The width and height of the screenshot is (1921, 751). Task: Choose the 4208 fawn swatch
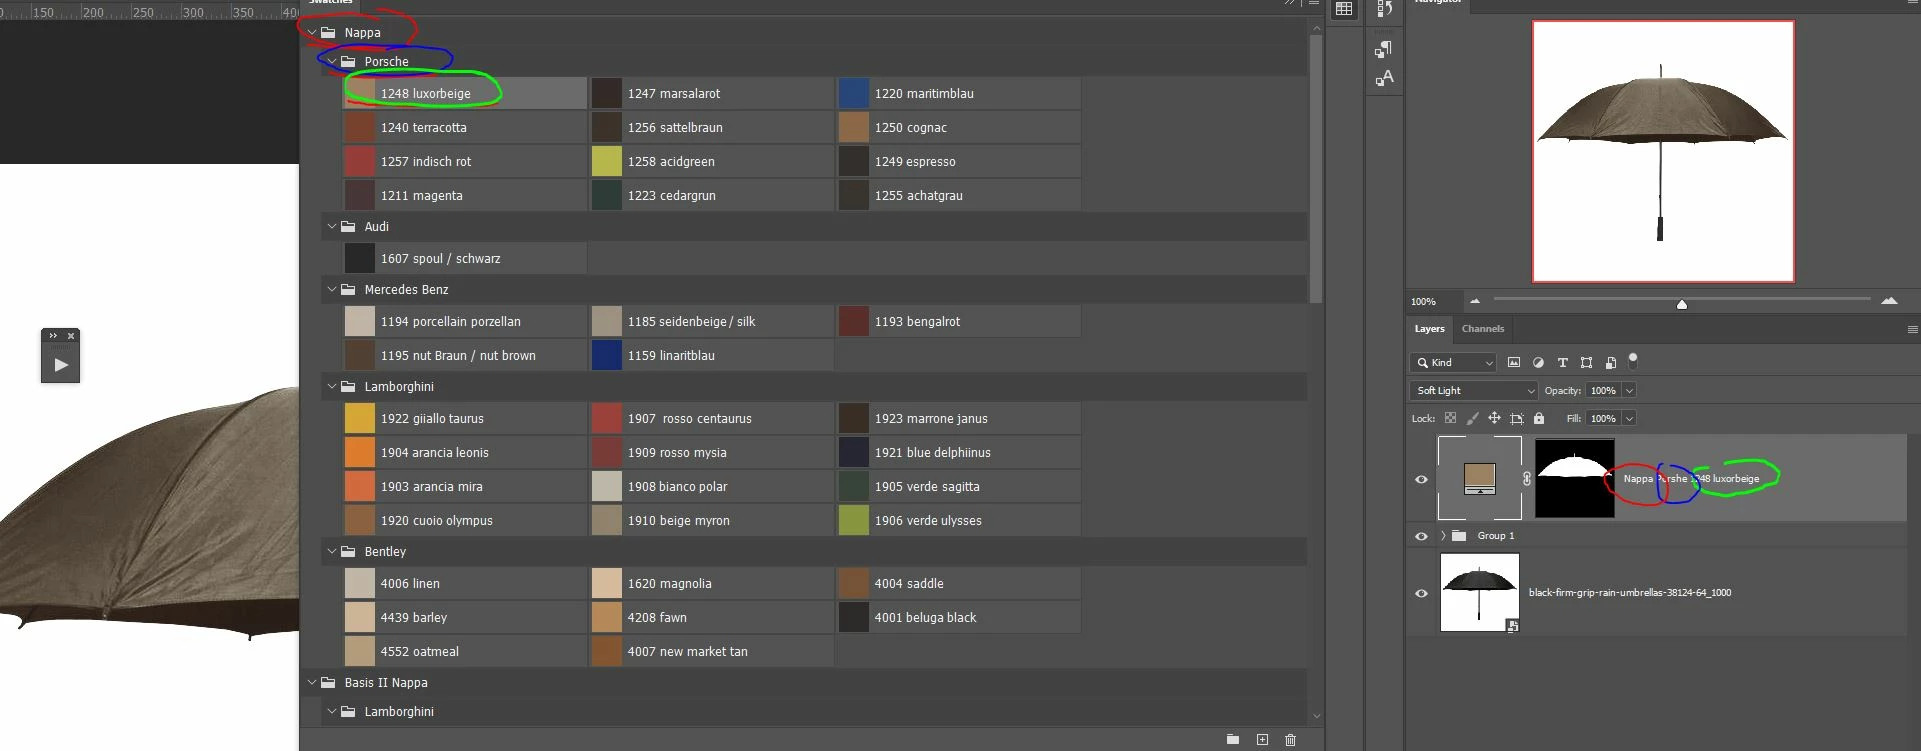712,617
